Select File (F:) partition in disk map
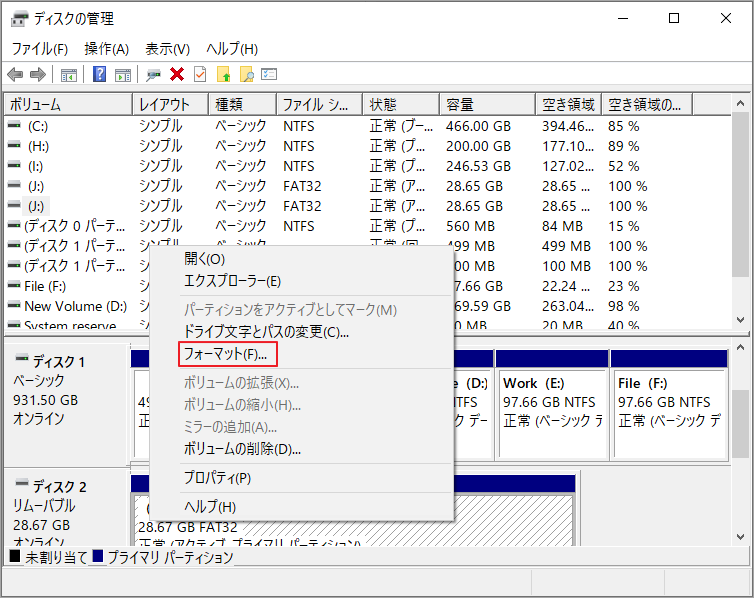754x598 pixels. [x=669, y=405]
